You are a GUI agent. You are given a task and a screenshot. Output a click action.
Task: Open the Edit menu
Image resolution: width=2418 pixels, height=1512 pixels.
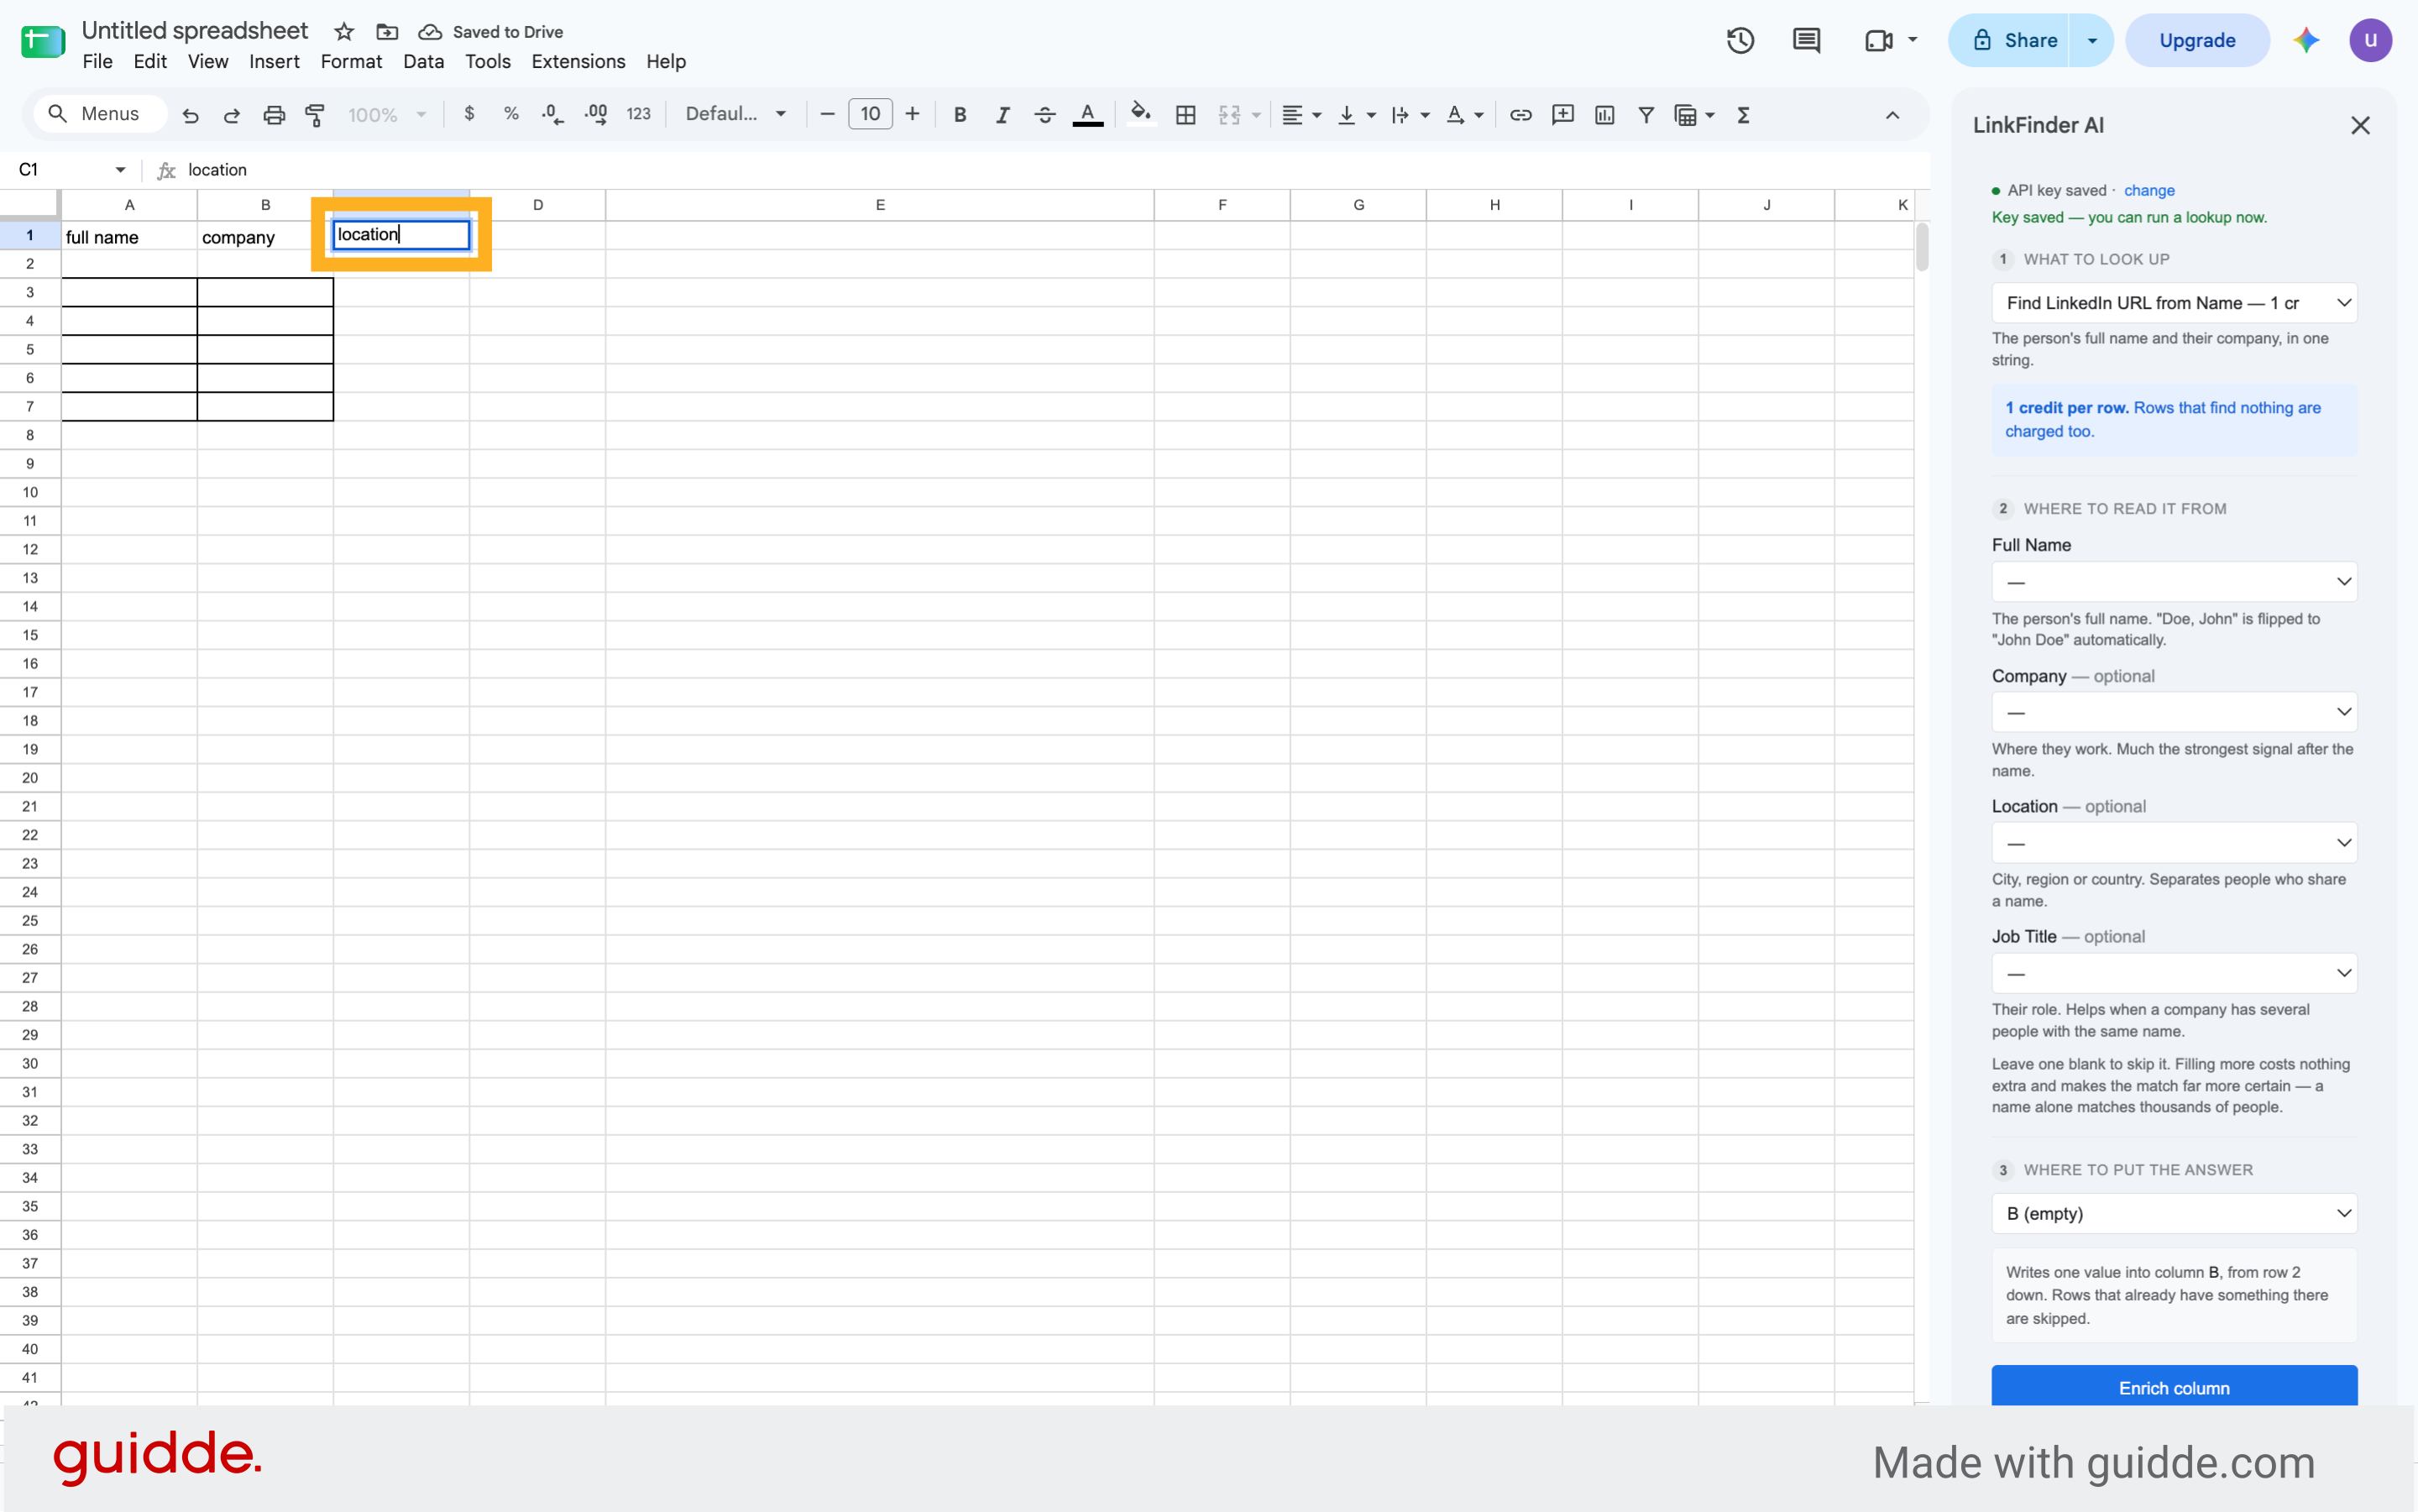pos(150,62)
